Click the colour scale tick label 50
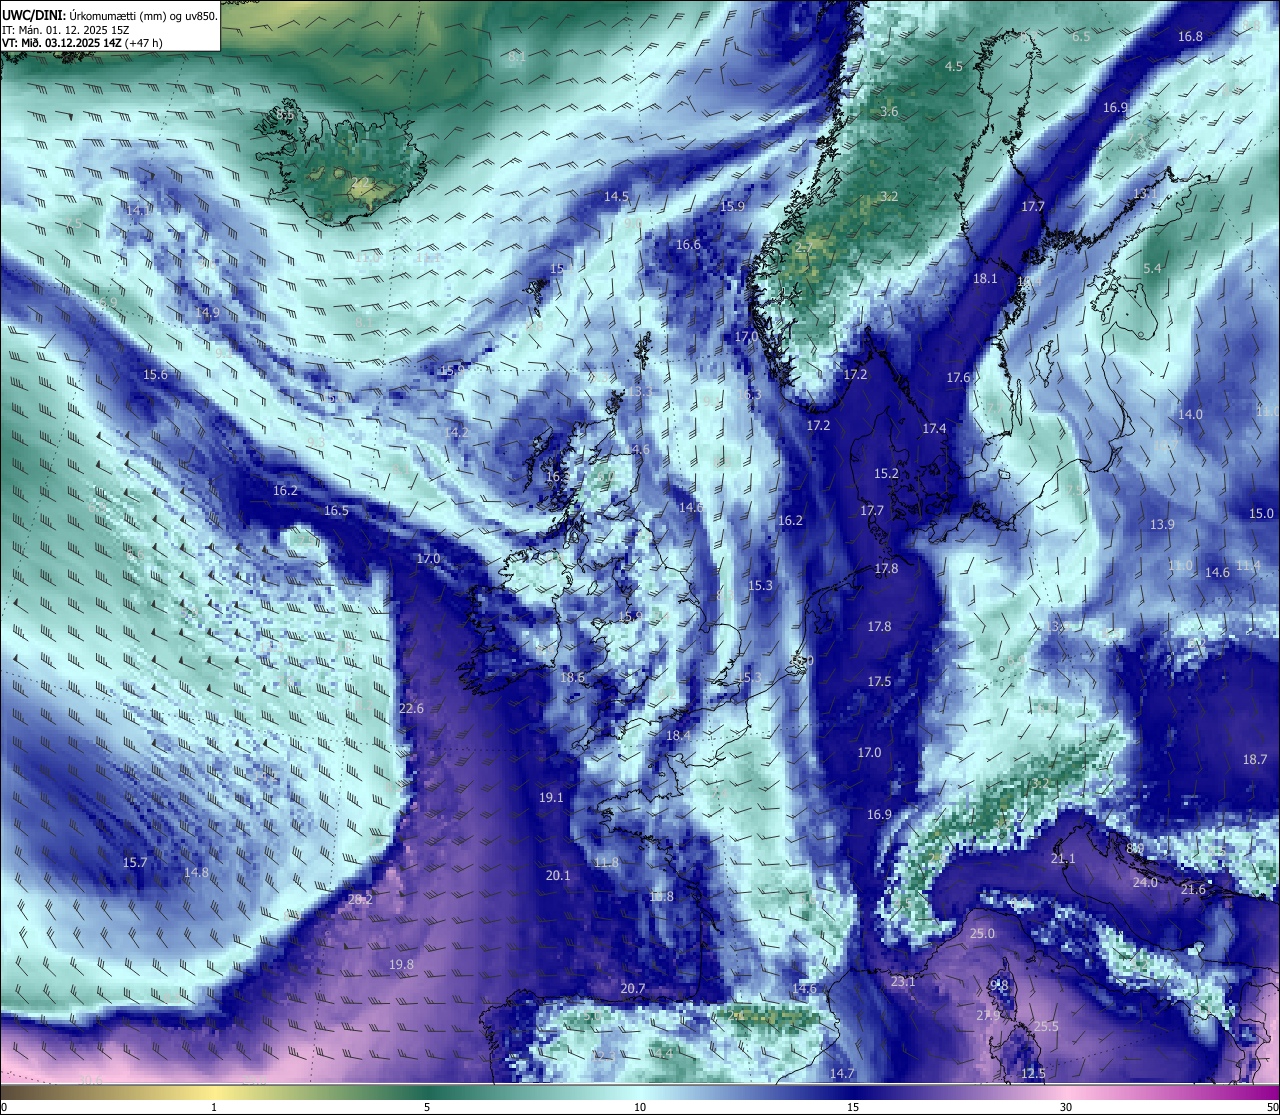 coord(1272,1107)
